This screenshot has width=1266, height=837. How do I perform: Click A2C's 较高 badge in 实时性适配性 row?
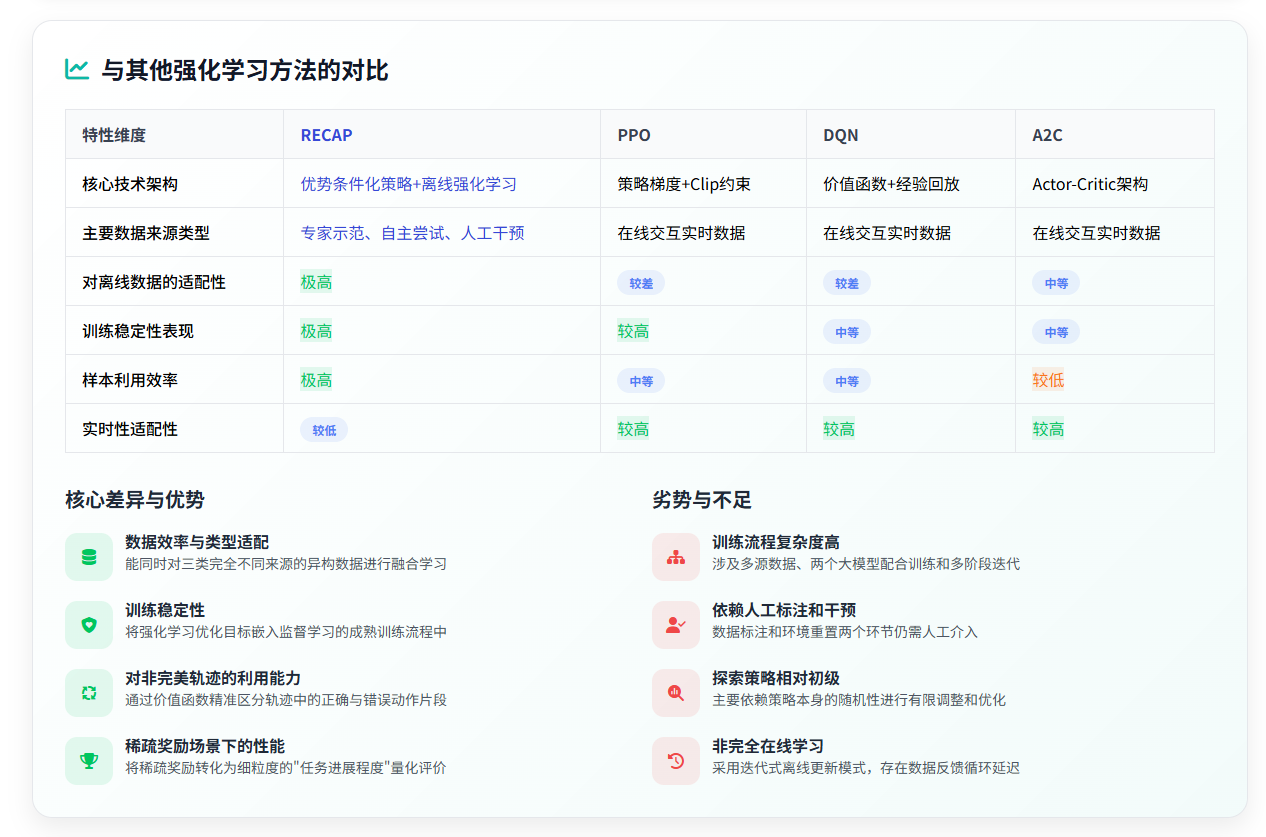click(1048, 429)
